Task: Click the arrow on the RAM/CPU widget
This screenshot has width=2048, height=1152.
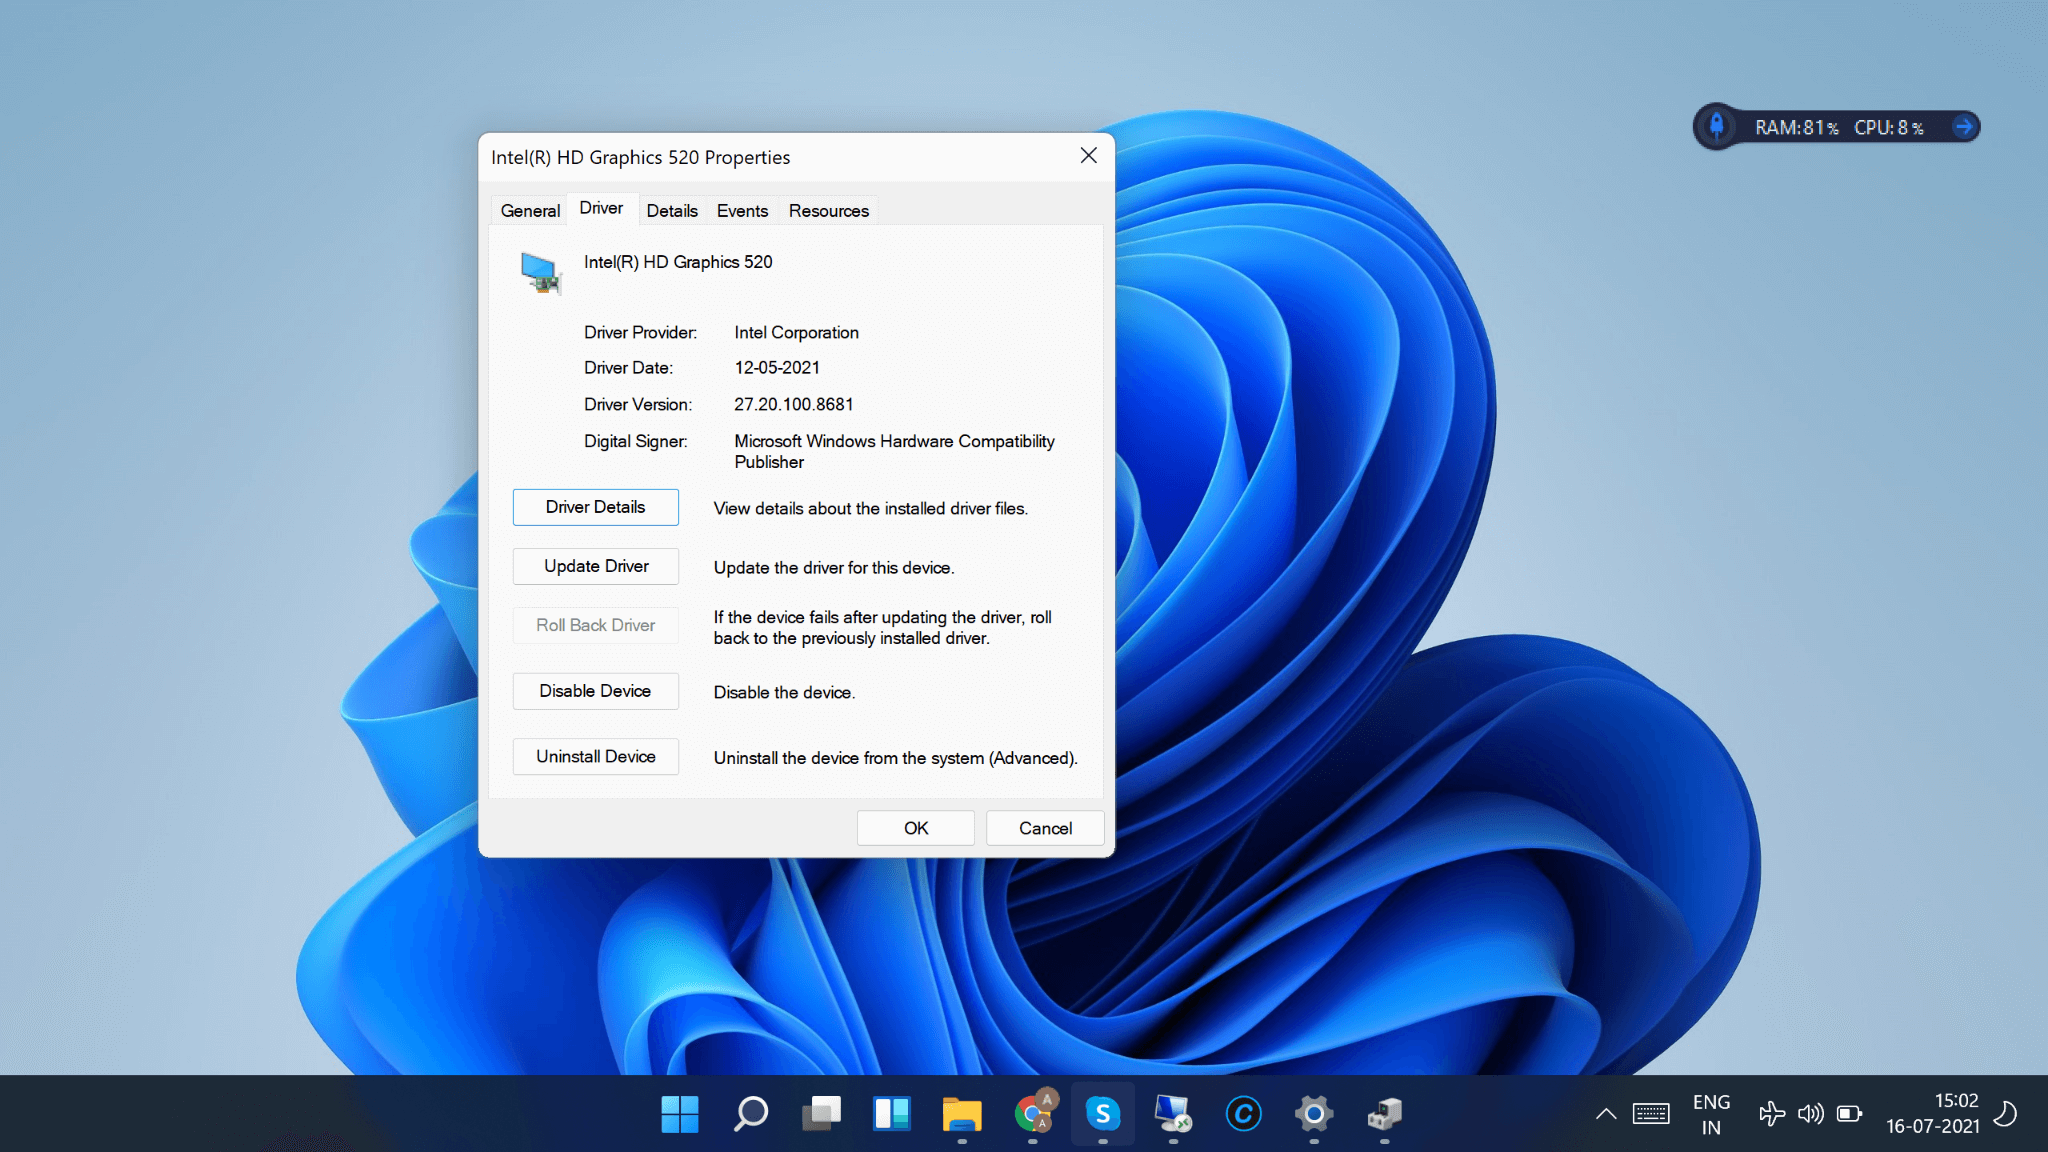Action: click(1963, 127)
